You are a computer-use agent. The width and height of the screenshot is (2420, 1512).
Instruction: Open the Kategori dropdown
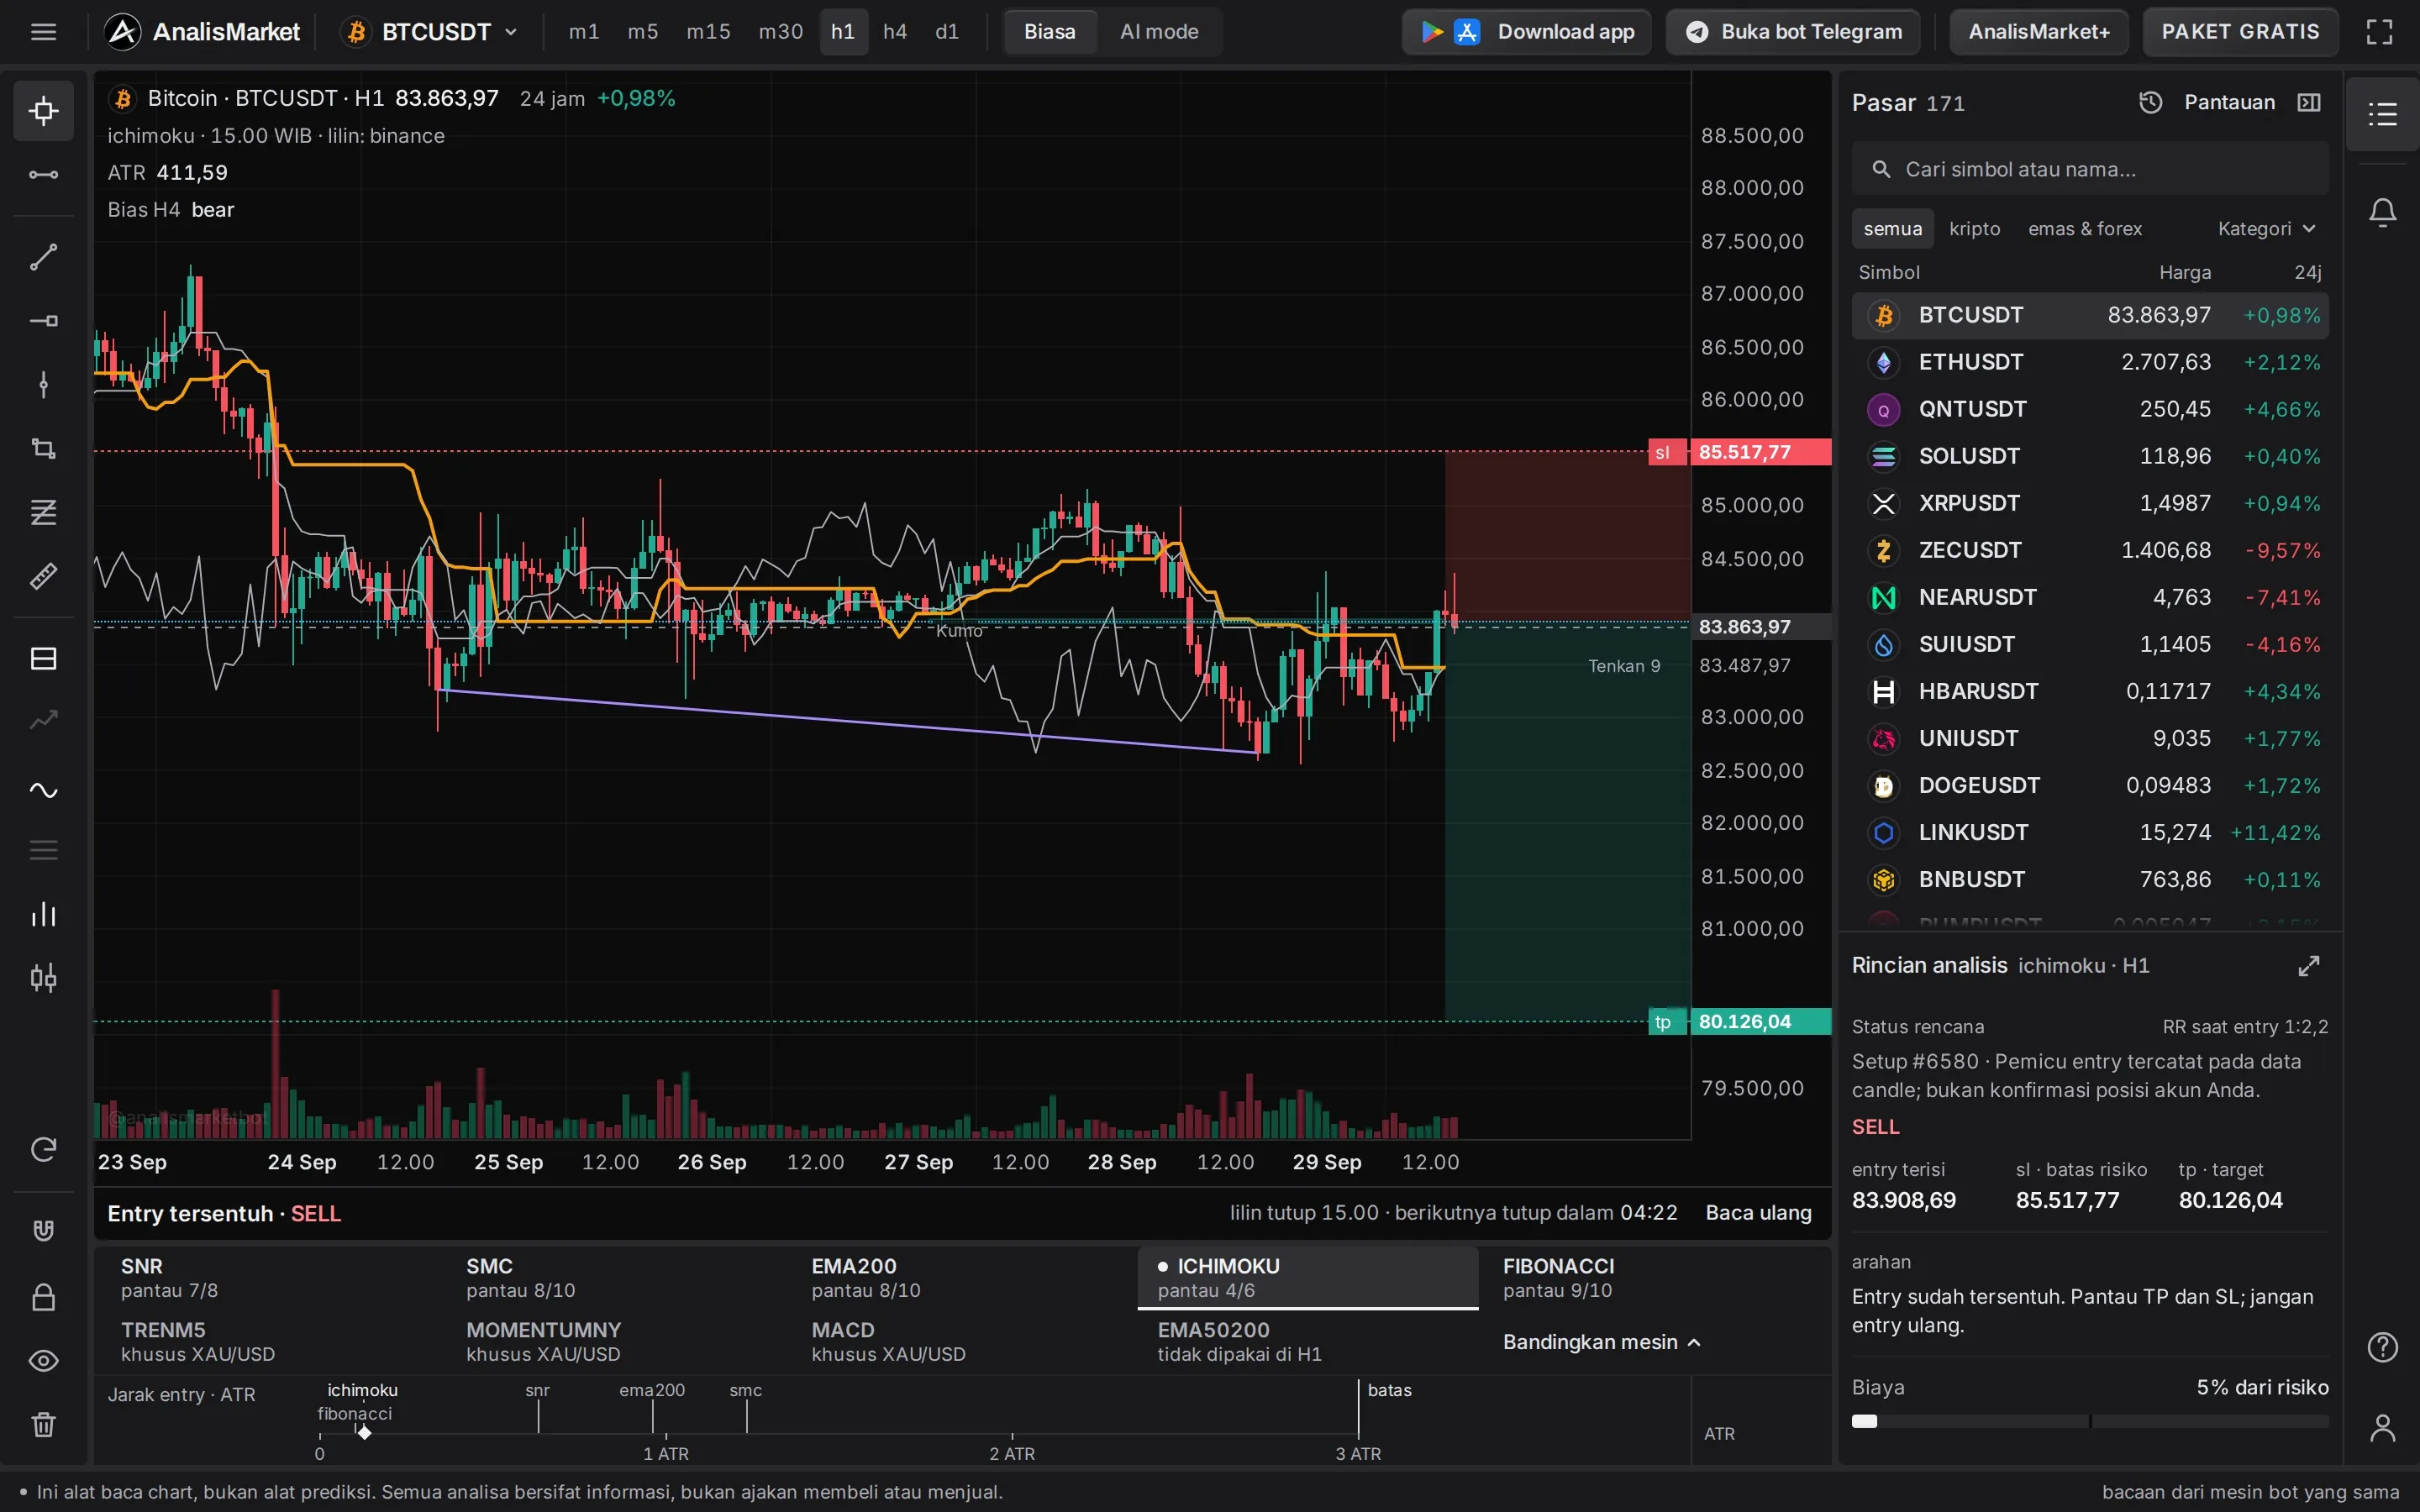tap(2266, 229)
